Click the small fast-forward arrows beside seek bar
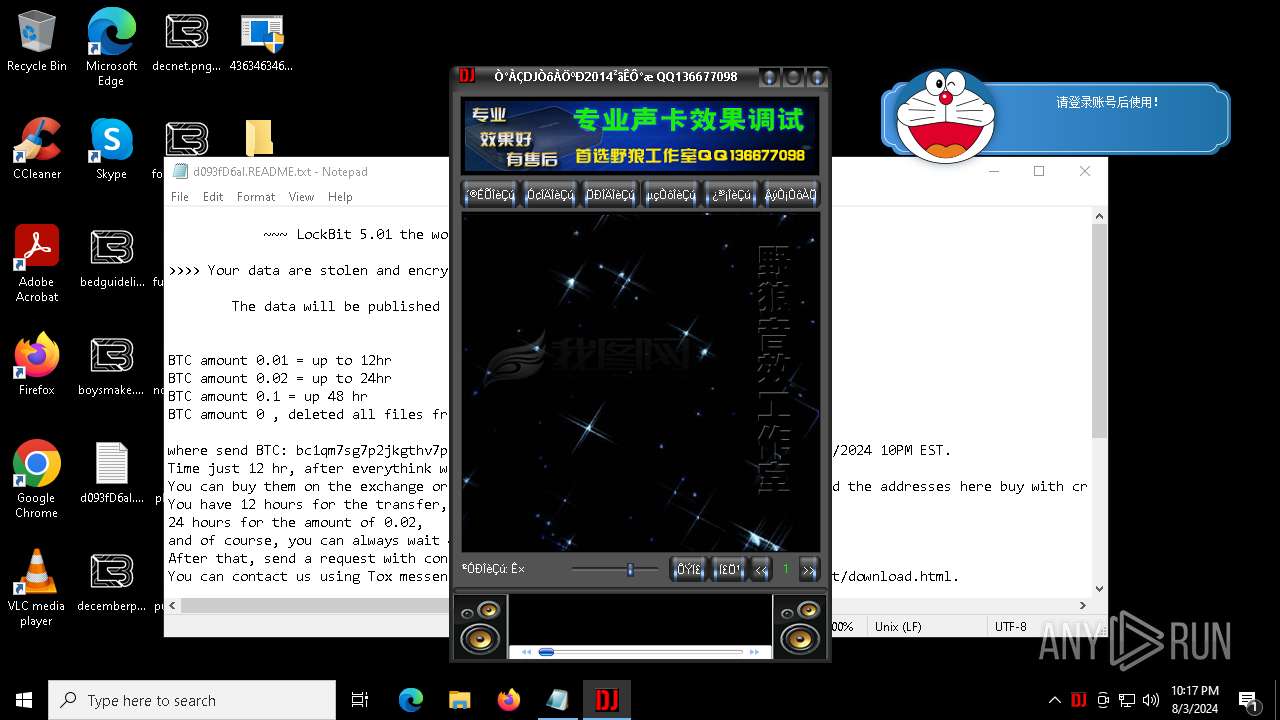This screenshot has height=720, width=1280. point(755,652)
